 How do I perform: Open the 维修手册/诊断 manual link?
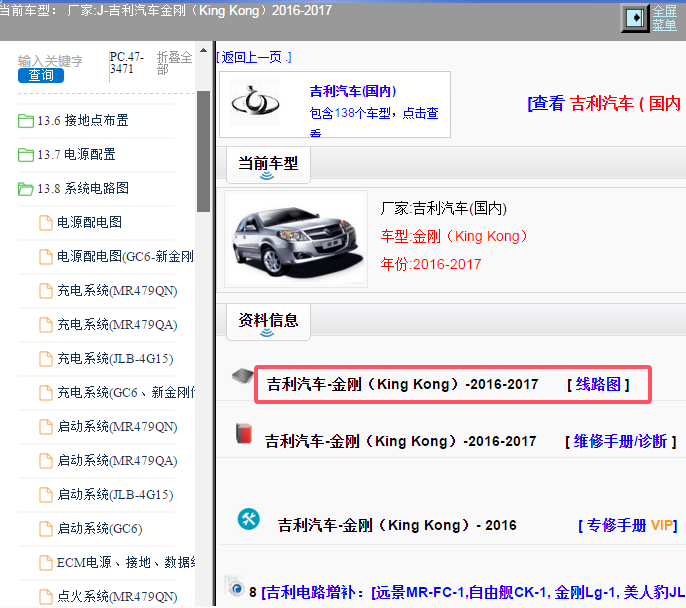620,441
